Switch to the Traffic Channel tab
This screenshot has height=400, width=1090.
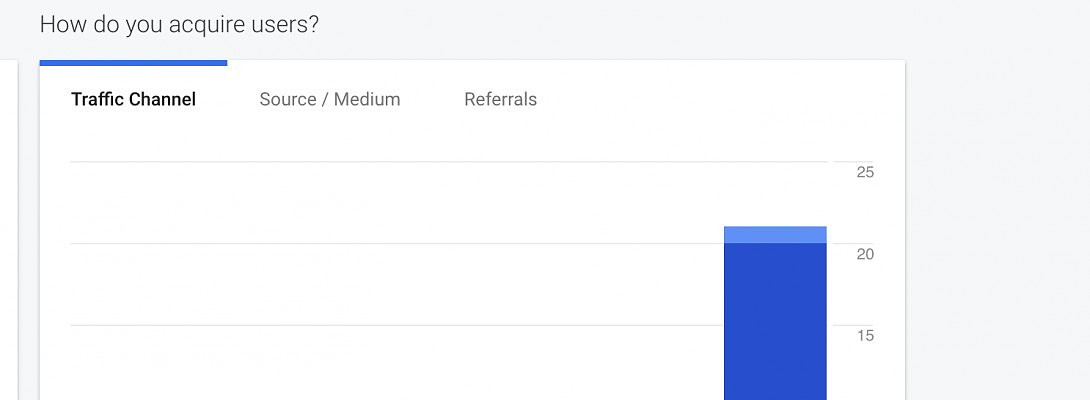point(133,99)
